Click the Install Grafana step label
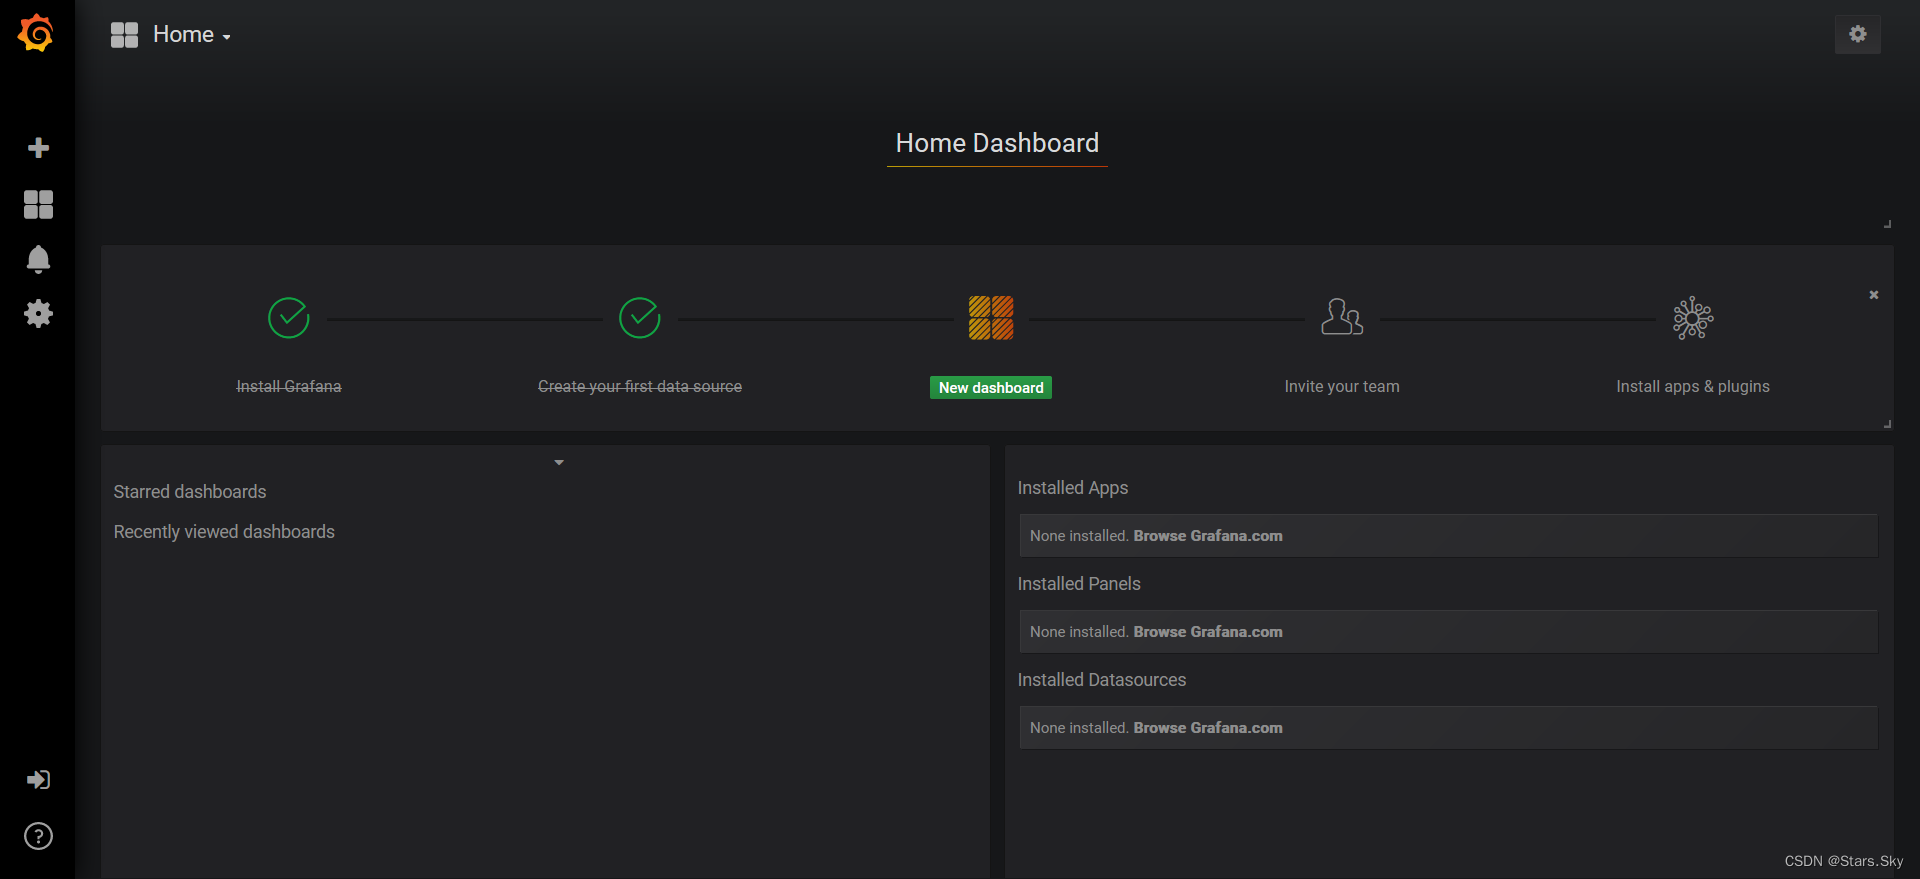1920x879 pixels. [x=289, y=387]
